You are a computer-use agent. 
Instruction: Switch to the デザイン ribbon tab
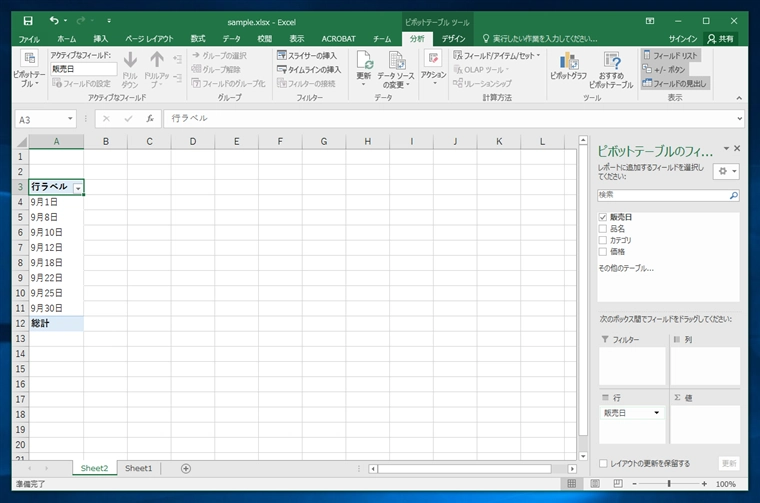(x=453, y=38)
